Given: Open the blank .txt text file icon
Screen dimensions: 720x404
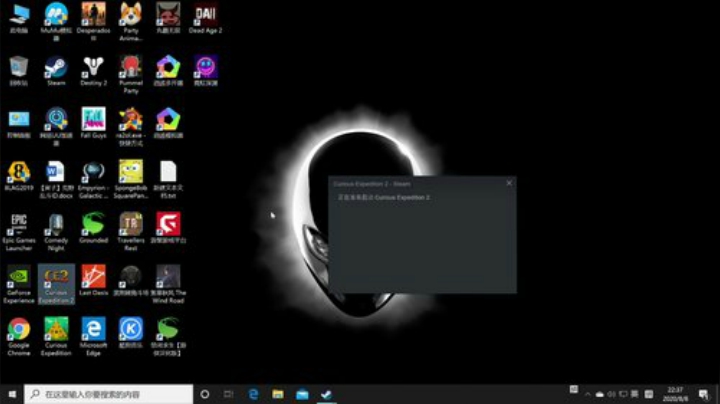Looking at the screenshot, I should tap(168, 179).
